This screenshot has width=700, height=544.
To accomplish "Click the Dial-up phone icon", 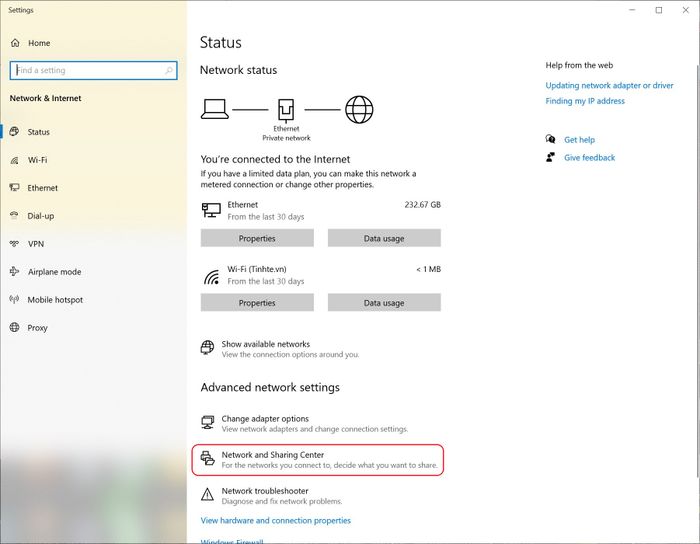I will coord(14,216).
